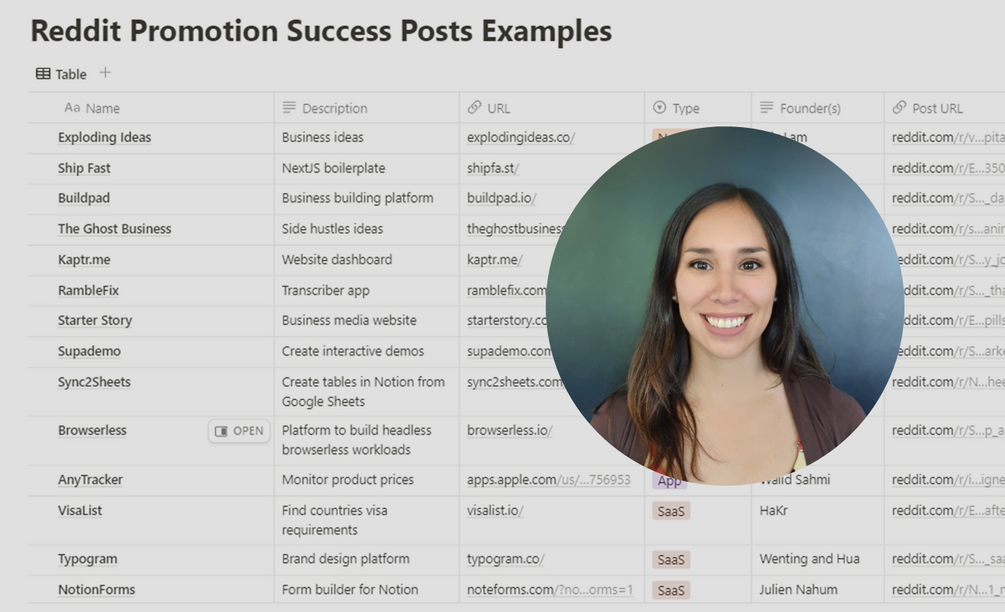Click the Table grid icon
This screenshot has width=1005, height=612.
pos(43,74)
